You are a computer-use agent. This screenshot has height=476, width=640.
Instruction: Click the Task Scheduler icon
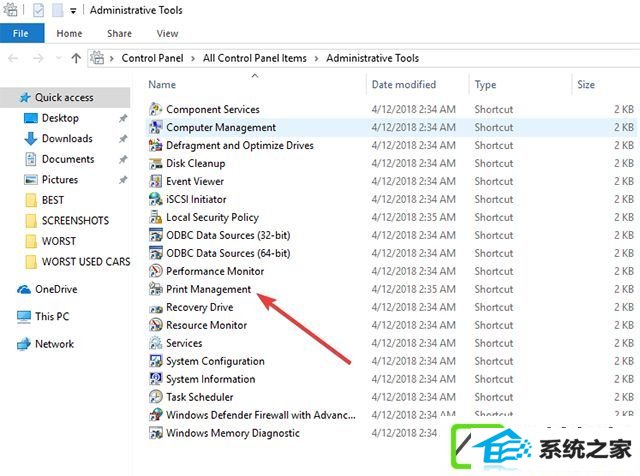point(156,397)
